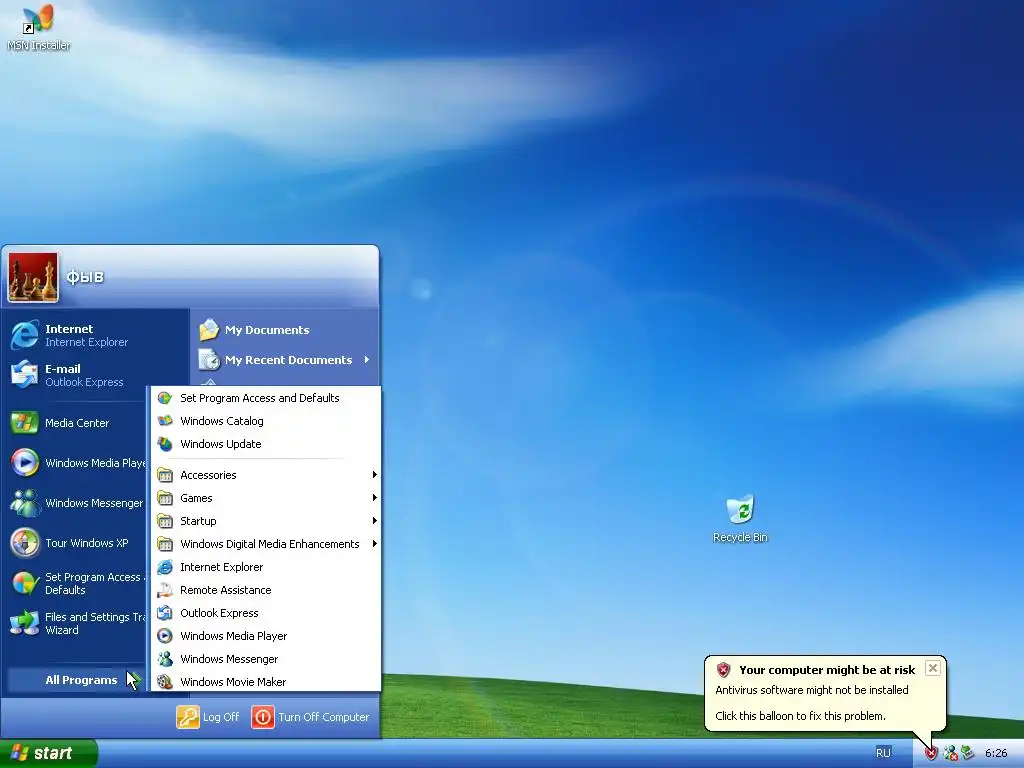Expand the Accessories submenu arrow
Screen dimensions: 1024x768
[x=374, y=475]
